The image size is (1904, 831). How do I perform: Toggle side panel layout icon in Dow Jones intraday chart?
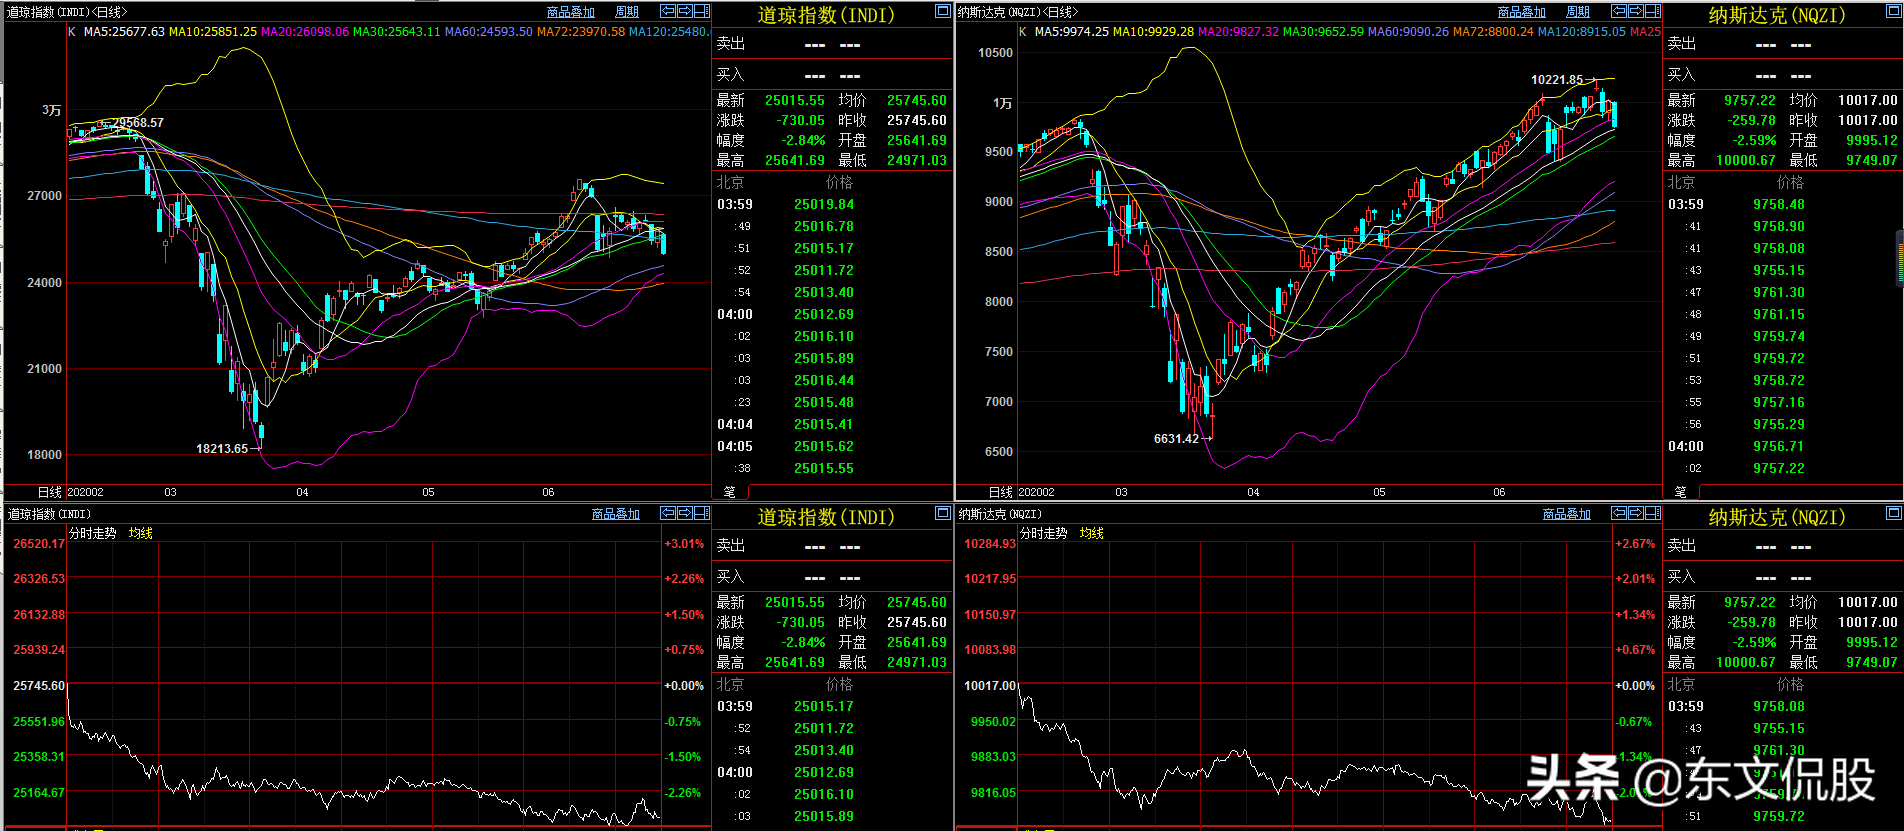click(x=702, y=513)
